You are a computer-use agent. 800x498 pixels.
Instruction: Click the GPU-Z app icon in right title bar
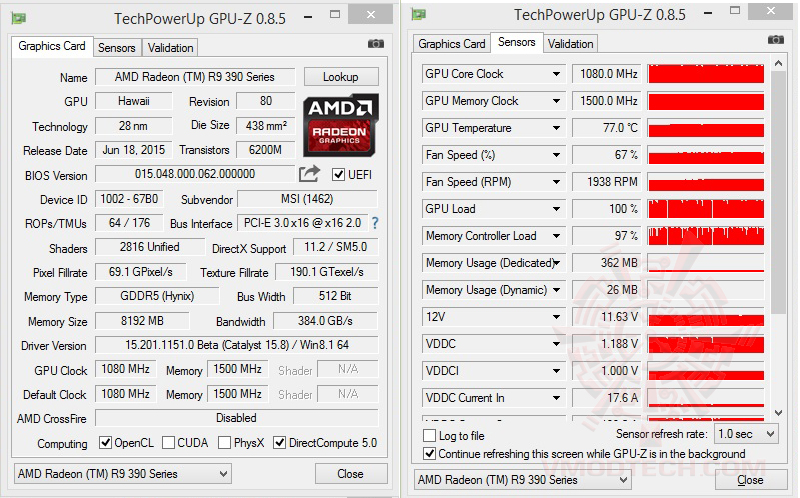(x=419, y=14)
